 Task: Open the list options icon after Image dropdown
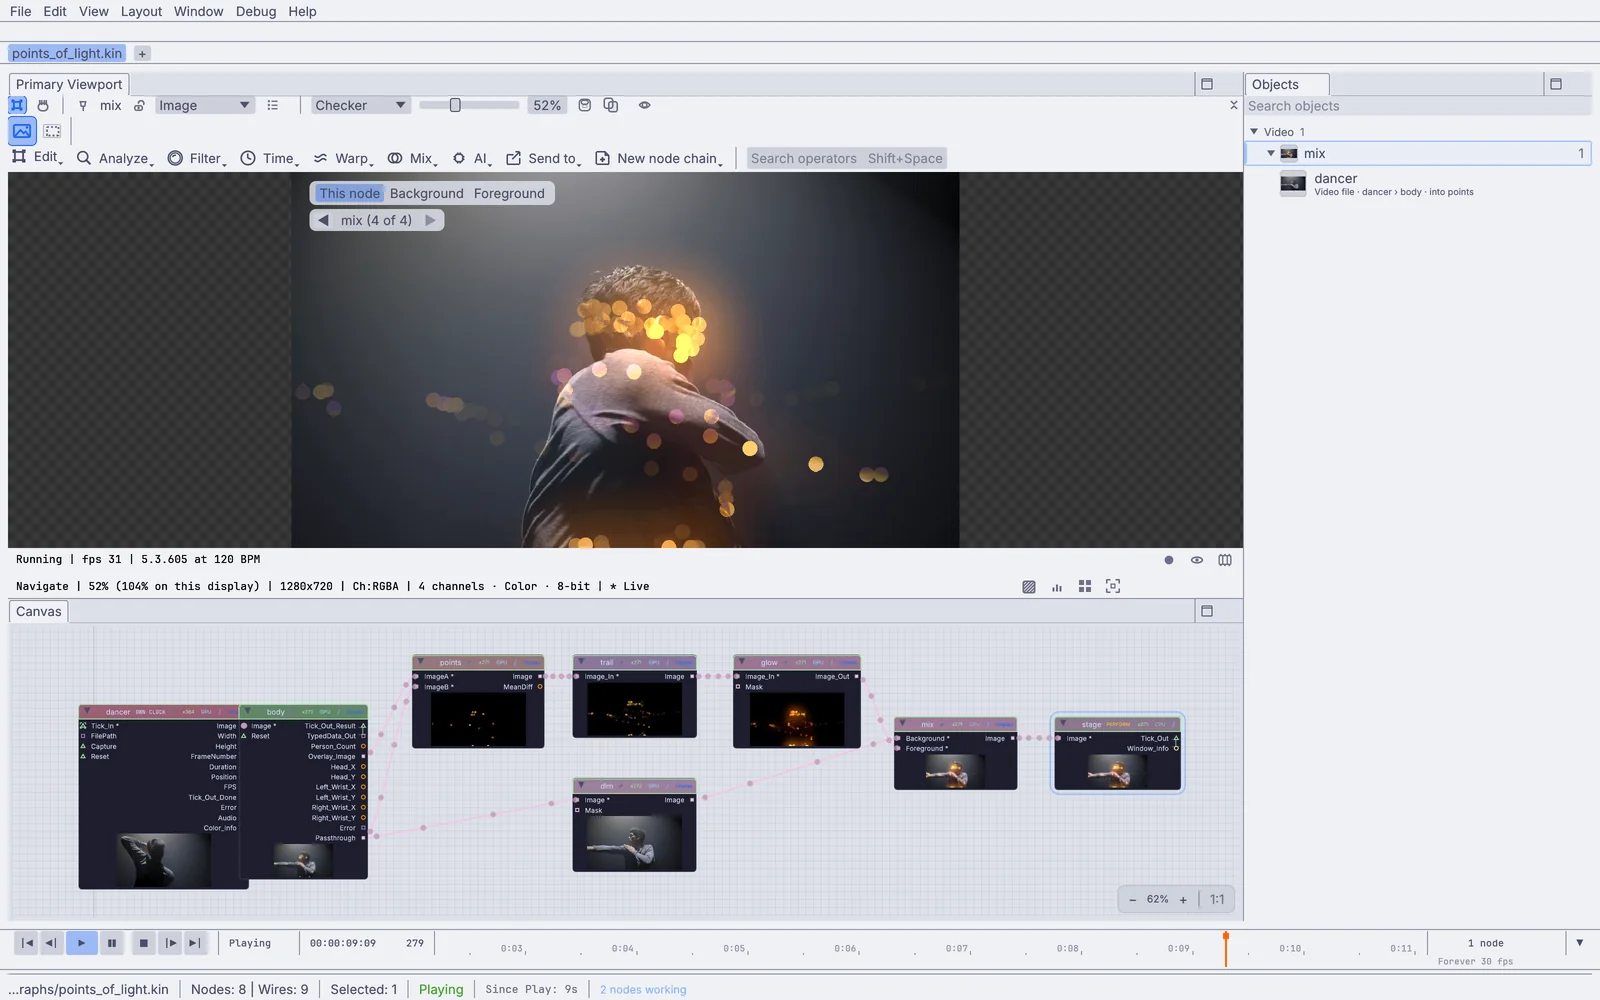273,105
